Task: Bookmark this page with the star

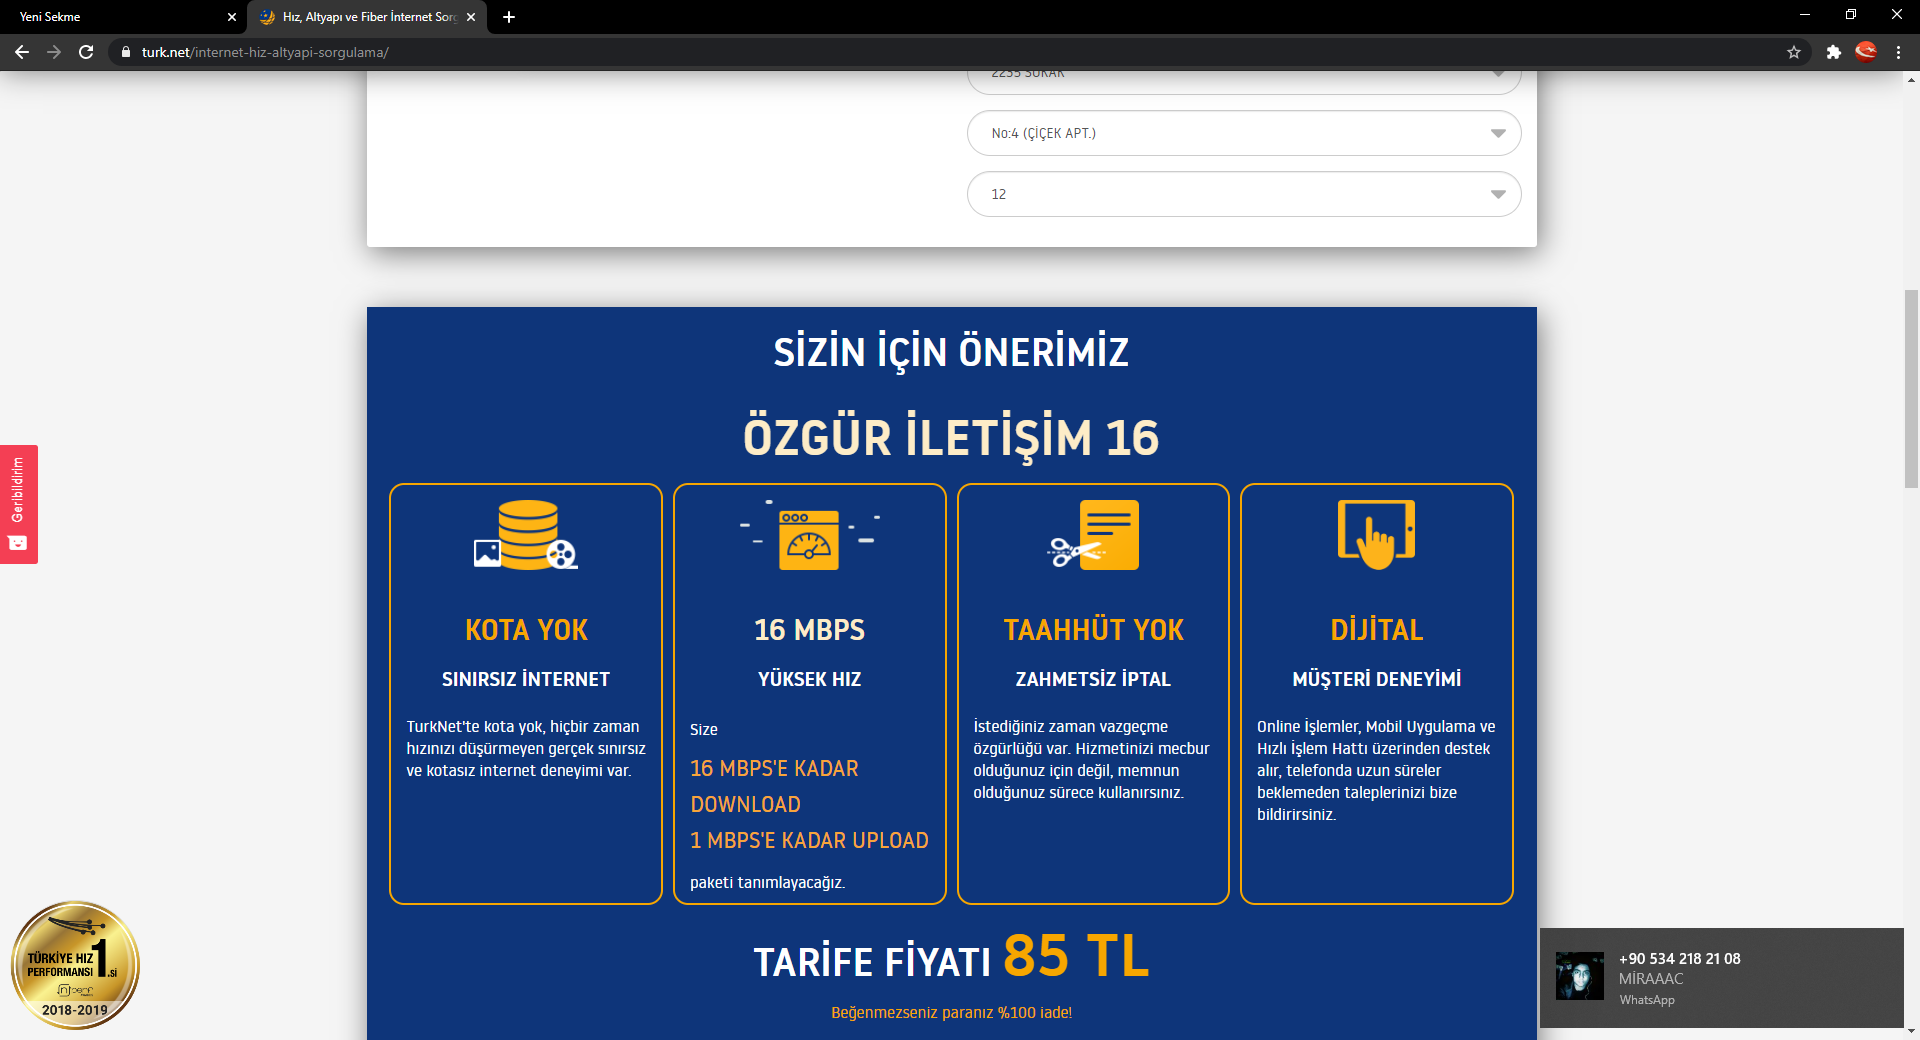Action: coord(1794,52)
